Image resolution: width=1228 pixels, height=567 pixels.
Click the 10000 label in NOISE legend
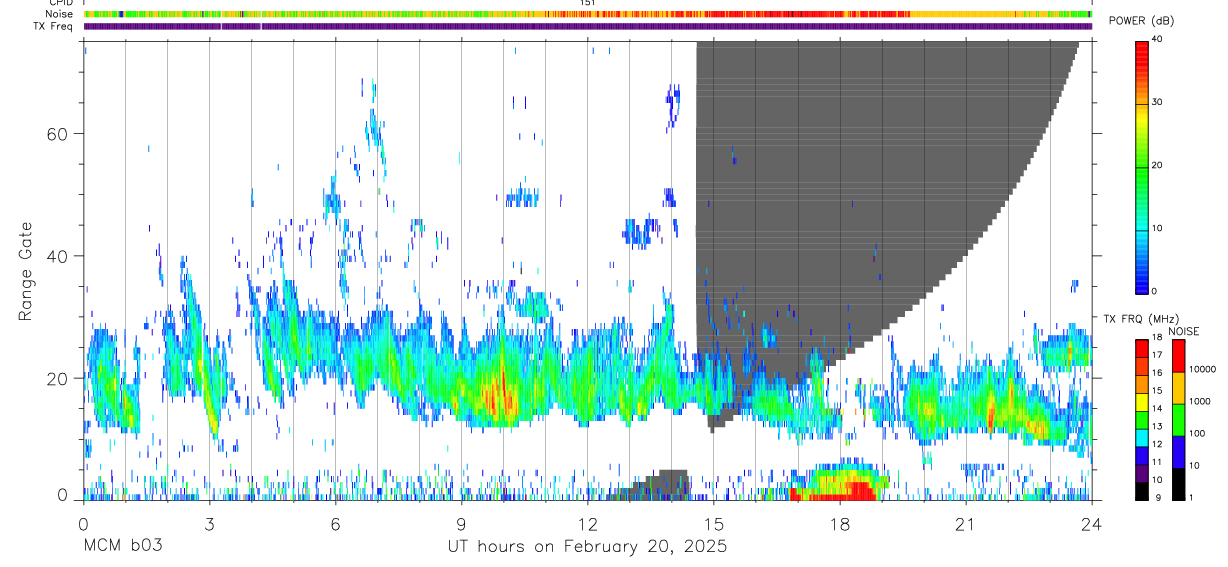(1201, 369)
